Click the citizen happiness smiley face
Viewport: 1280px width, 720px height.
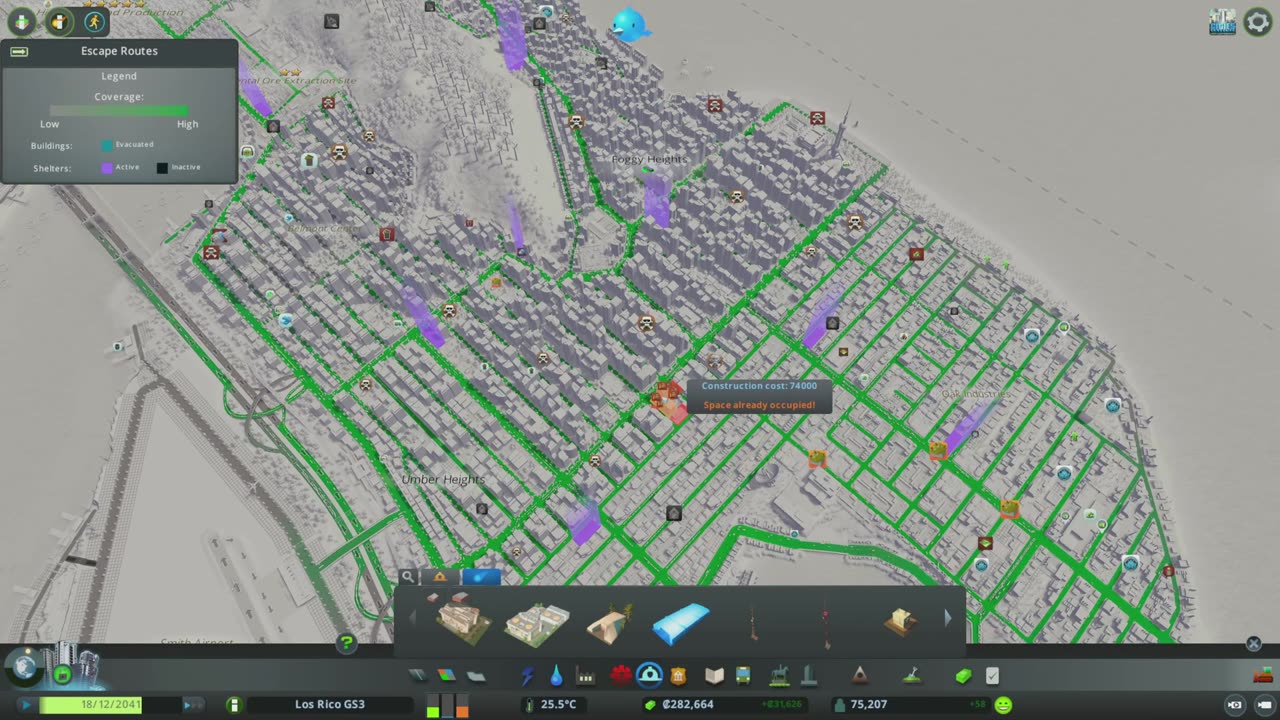pyautogui.click(x=1003, y=705)
